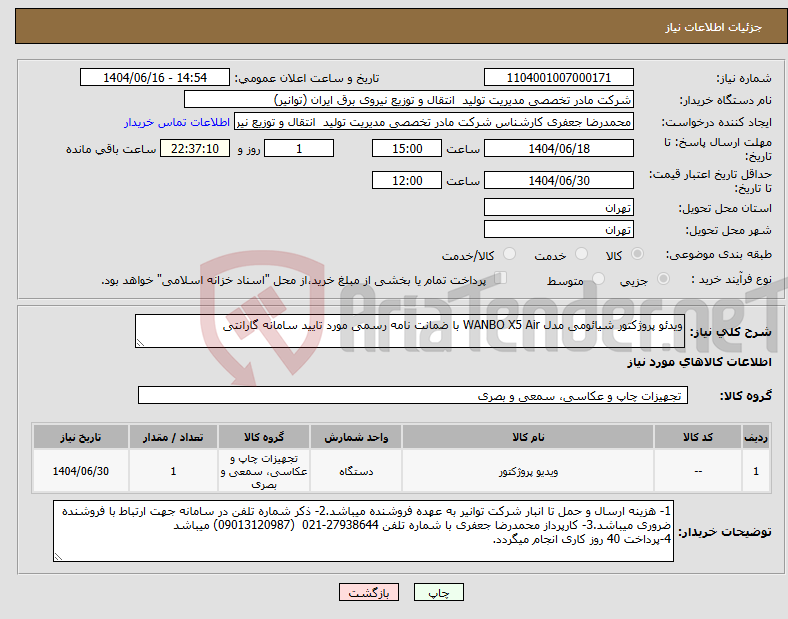
Task: Click the delivery city field تهران
Action: [x=558, y=230]
